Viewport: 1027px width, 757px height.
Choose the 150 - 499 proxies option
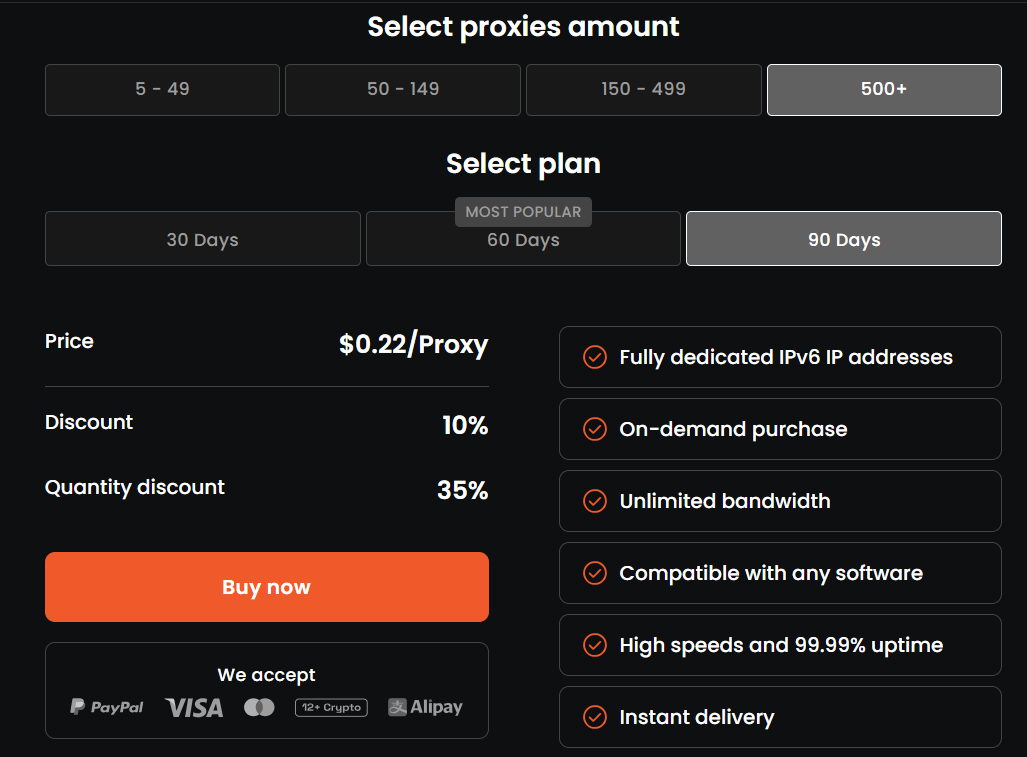click(644, 90)
